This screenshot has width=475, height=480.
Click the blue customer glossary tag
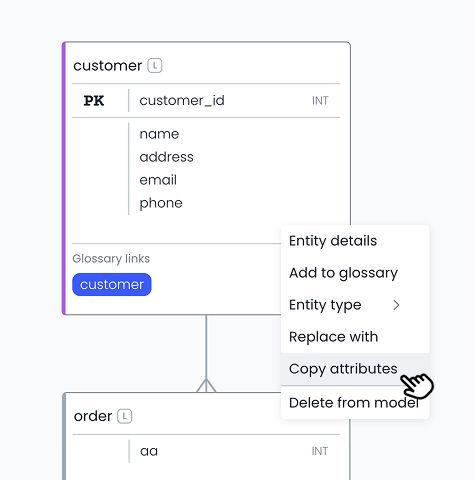pos(112,284)
